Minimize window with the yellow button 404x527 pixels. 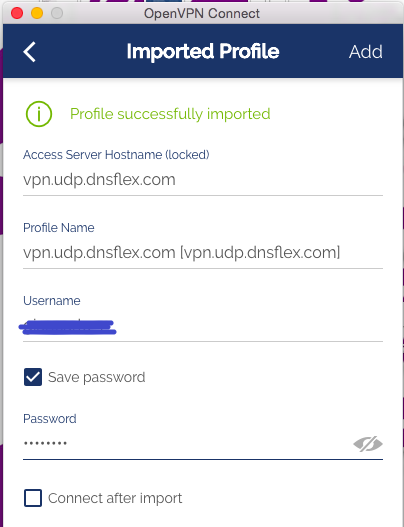(x=37, y=13)
